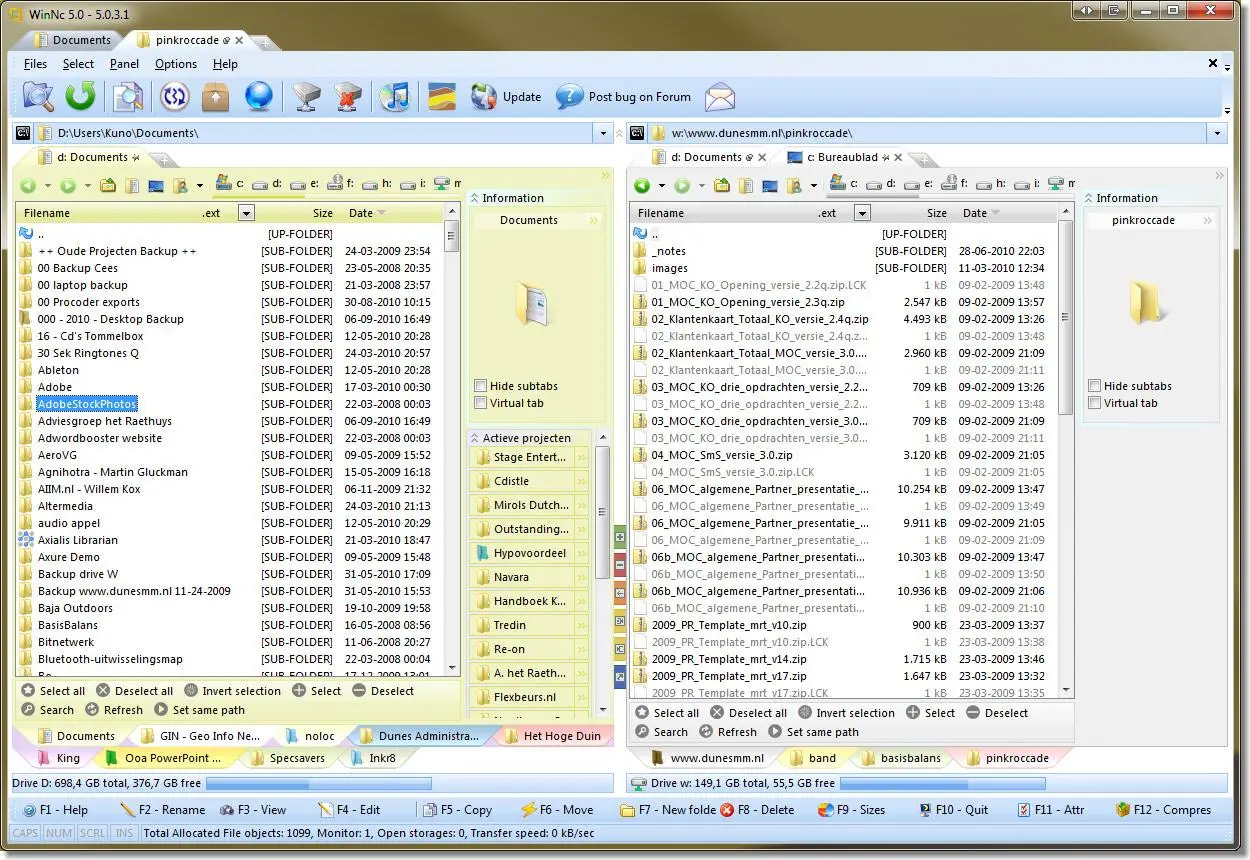This screenshot has width=1250, height=860.
Task: Click the blue globe toolbar icon
Action: pos(258,97)
